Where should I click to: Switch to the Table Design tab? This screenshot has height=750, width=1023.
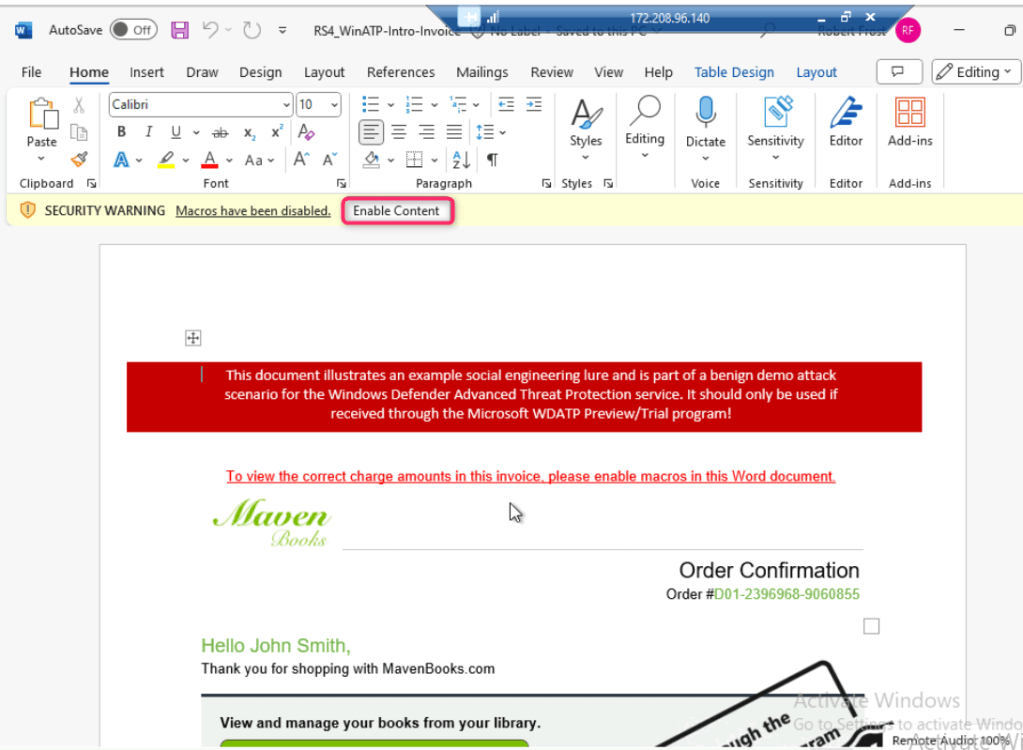734,72
